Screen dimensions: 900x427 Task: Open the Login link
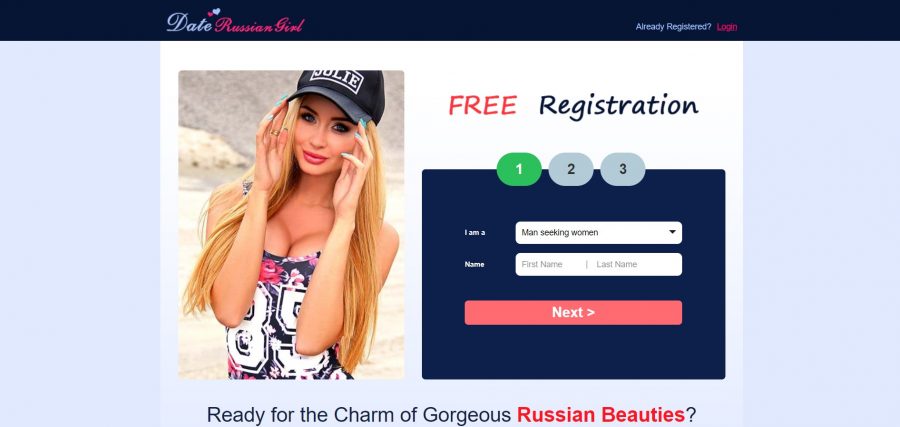[x=727, y=26]
